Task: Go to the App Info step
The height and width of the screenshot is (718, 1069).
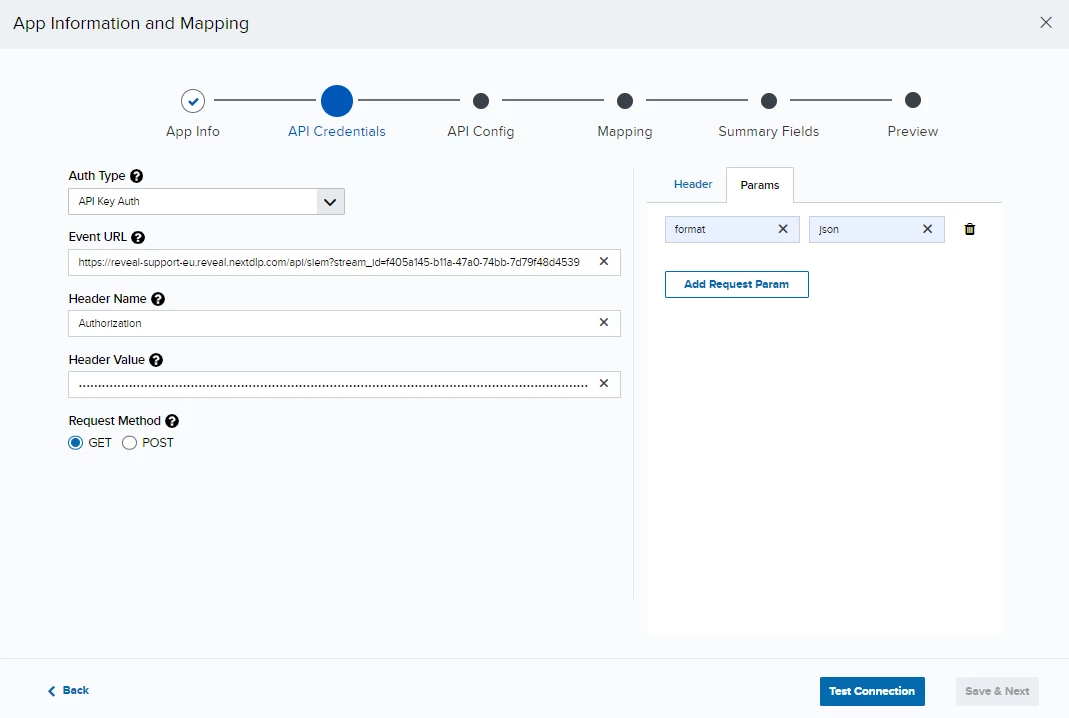Action: pyautogui.click(x=193, y=101)
